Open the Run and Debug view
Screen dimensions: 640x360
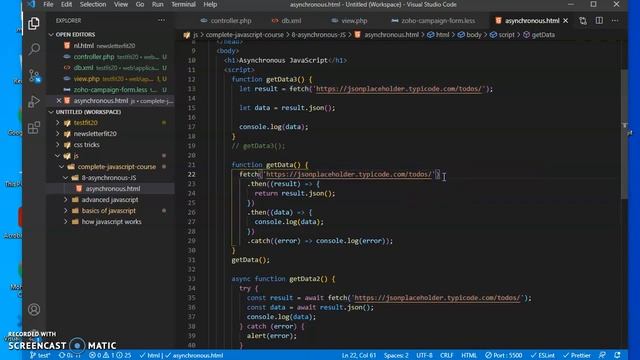click(x=34, y=102)
